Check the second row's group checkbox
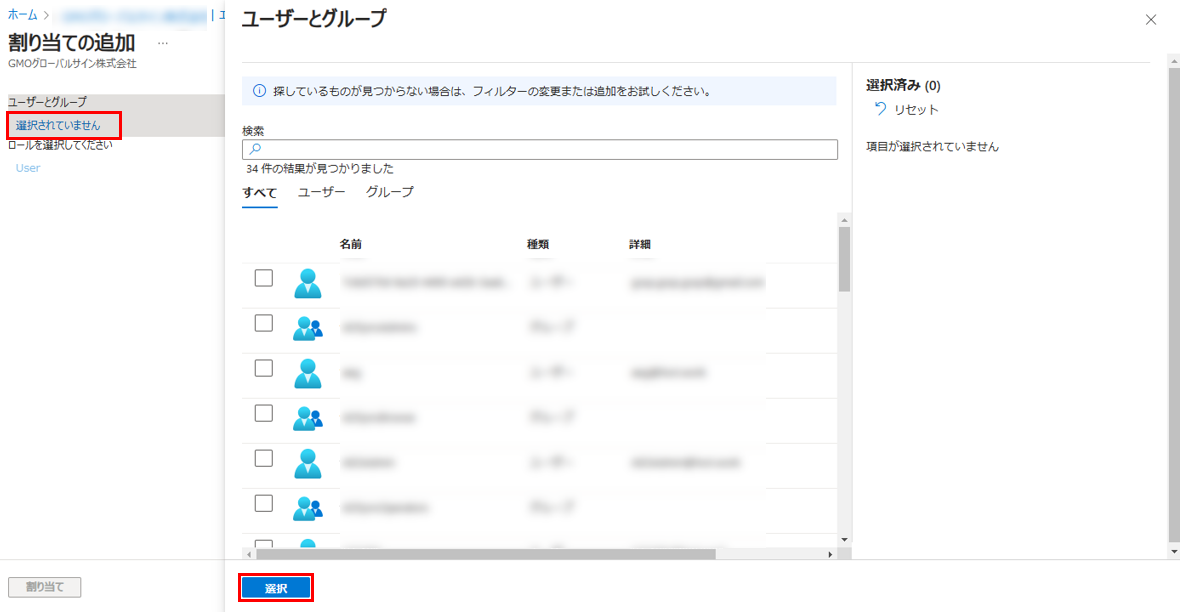The image size is (1184, 614). tap(264, 323)
